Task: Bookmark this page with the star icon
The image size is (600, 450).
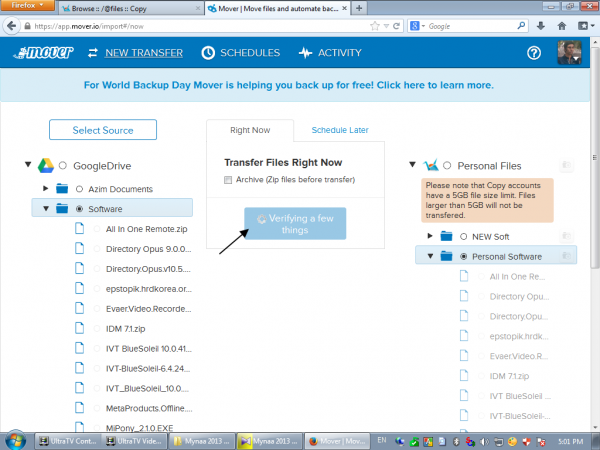Action: (375, 26)
